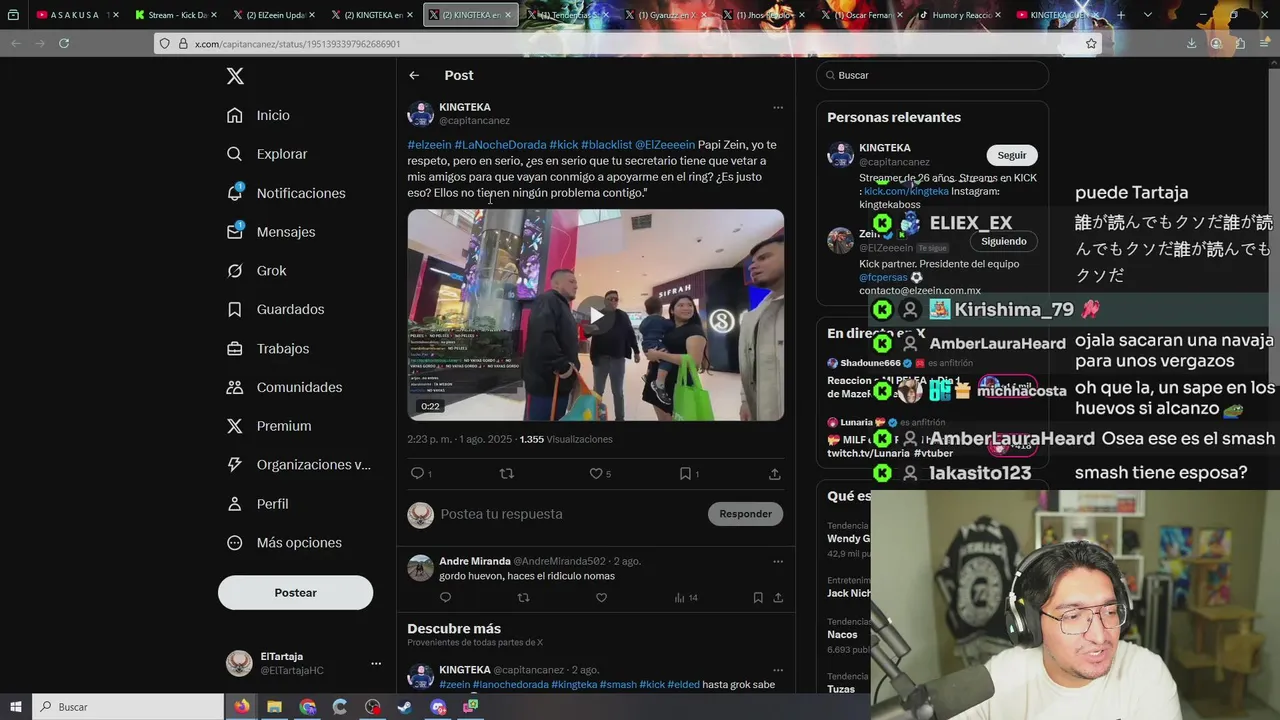Screen dimensions: 1280x720
Task: Click the reply icon on main post
Action: [418, 474]
